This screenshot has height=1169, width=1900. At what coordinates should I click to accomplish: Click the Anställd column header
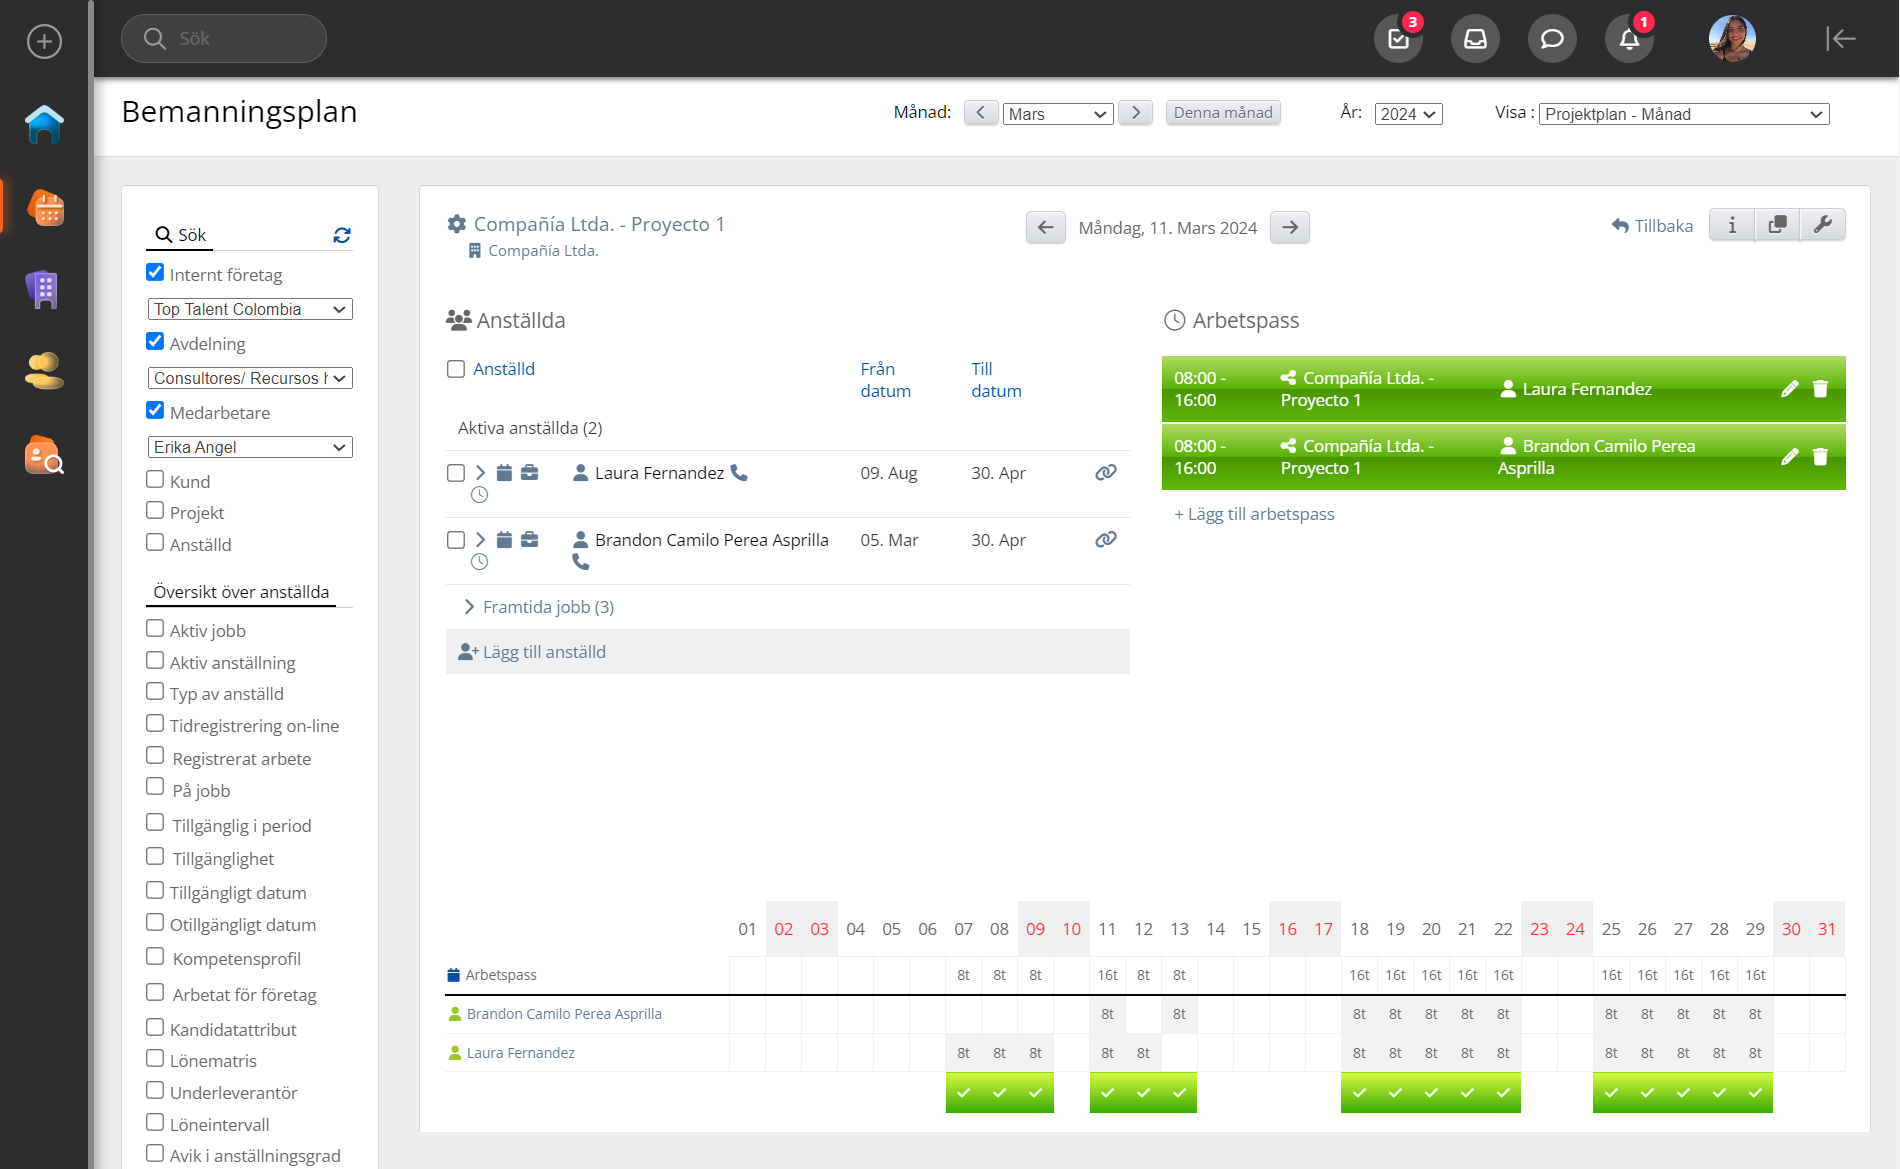503,369
